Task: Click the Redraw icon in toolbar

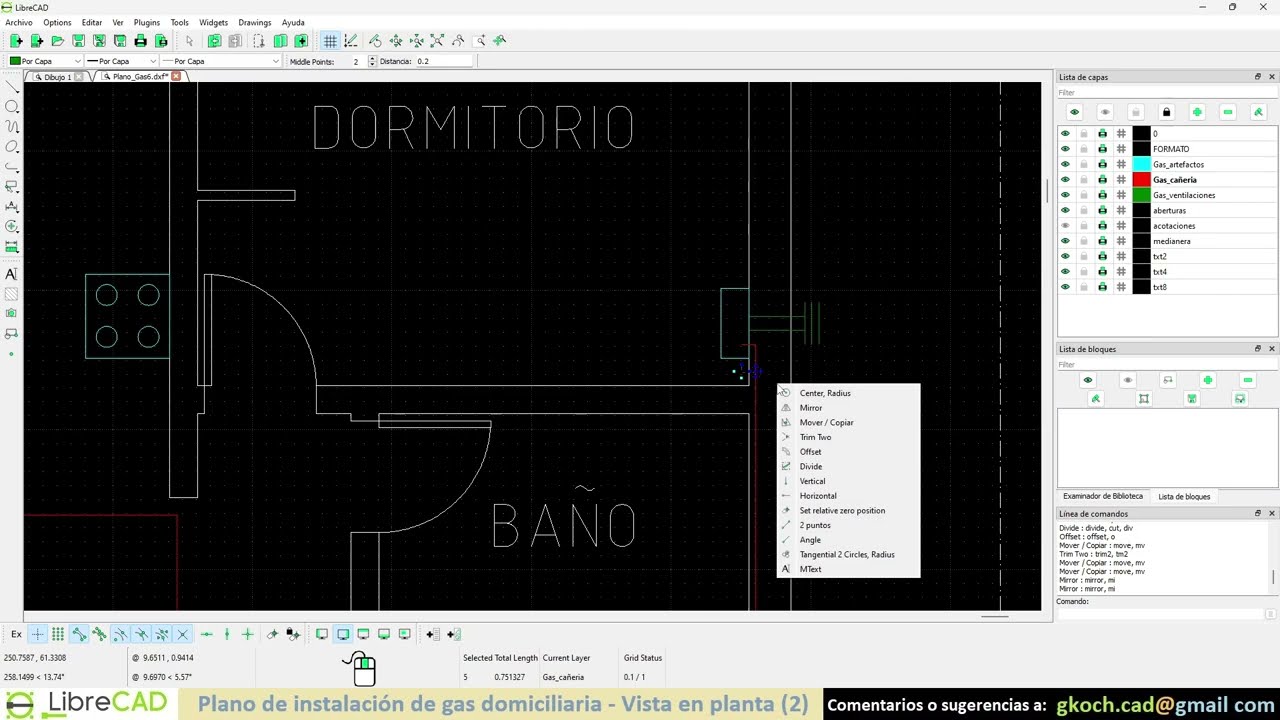Action: (375, 41)
